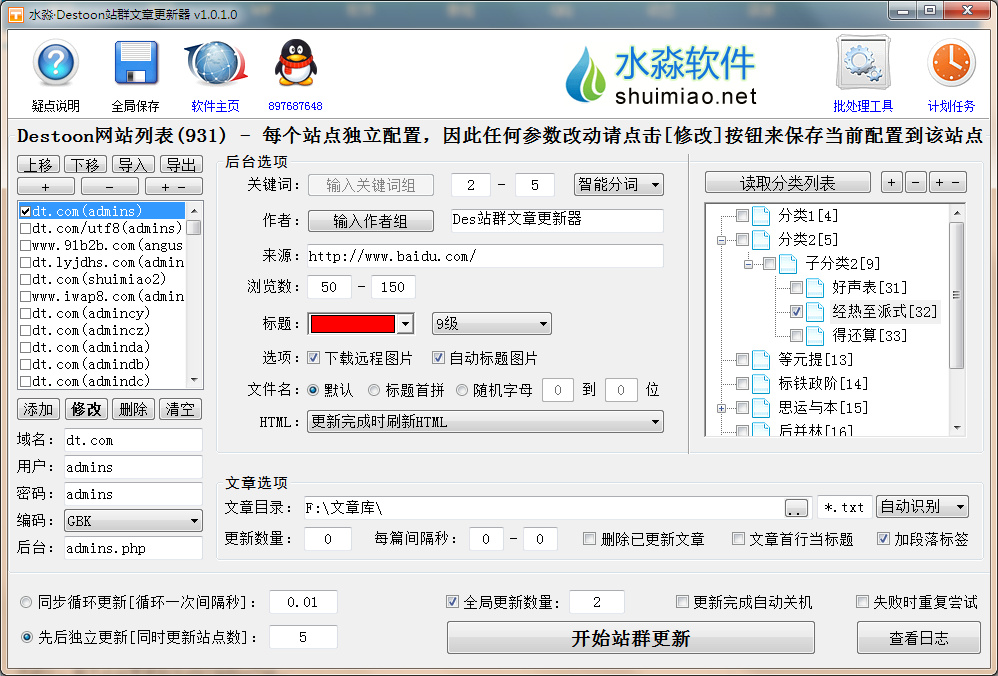Select www.91b2b.com site row

point(102,245)
